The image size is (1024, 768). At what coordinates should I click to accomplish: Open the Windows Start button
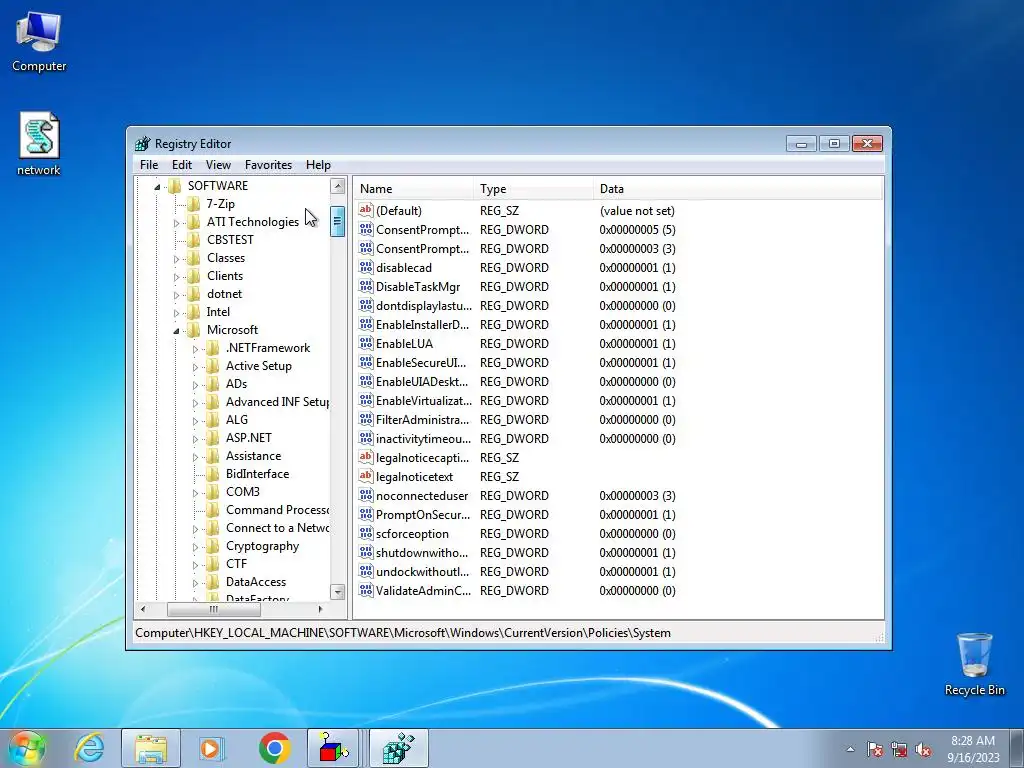point(27,748)
